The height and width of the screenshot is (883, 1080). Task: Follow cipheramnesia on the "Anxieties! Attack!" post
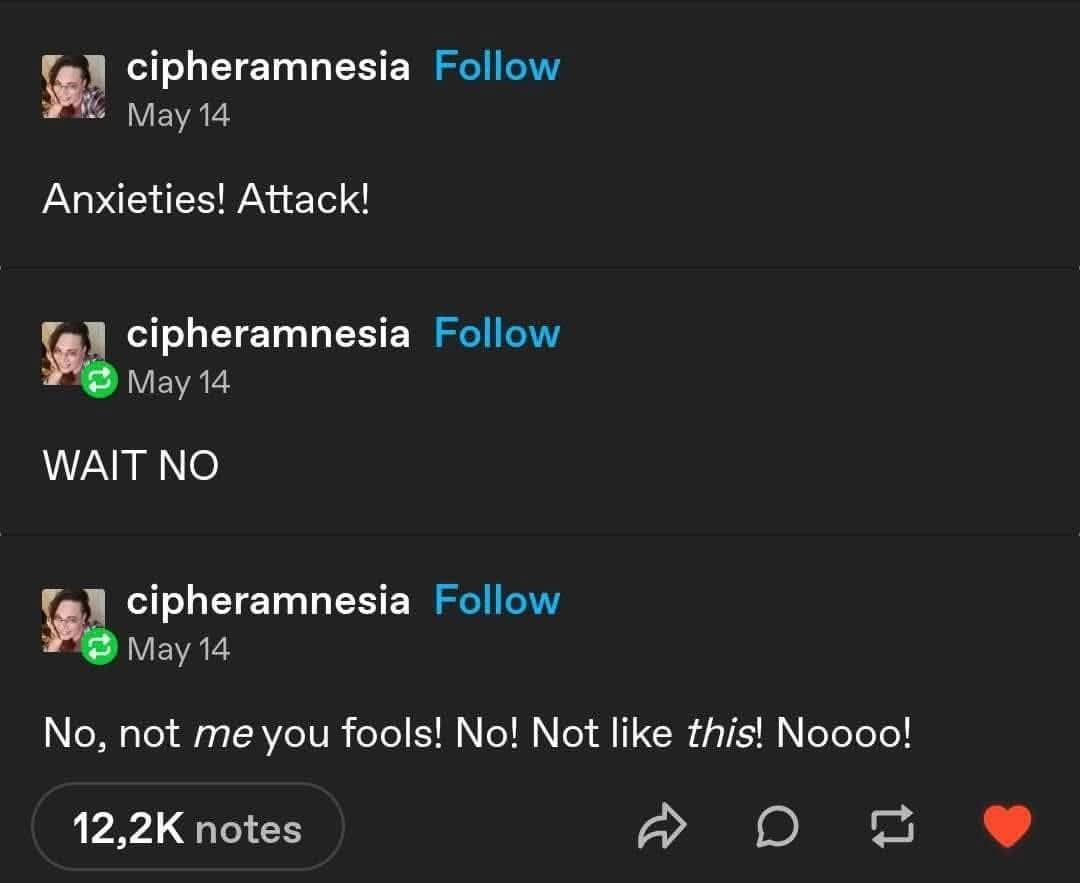(497, 67)
